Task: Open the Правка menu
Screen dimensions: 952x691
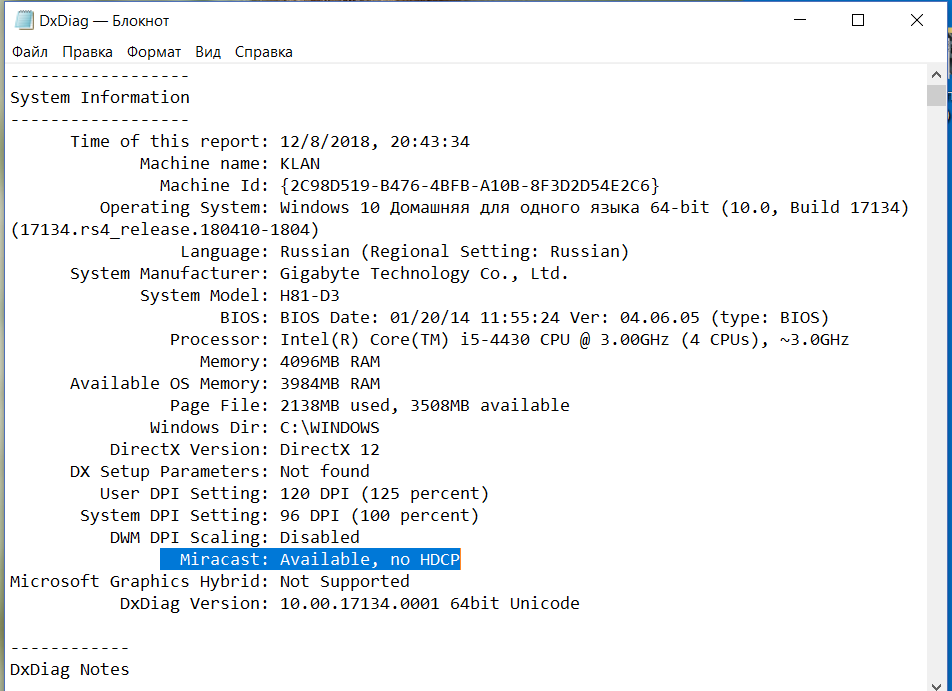Action: pyautogui.click(x=87, y=52)
